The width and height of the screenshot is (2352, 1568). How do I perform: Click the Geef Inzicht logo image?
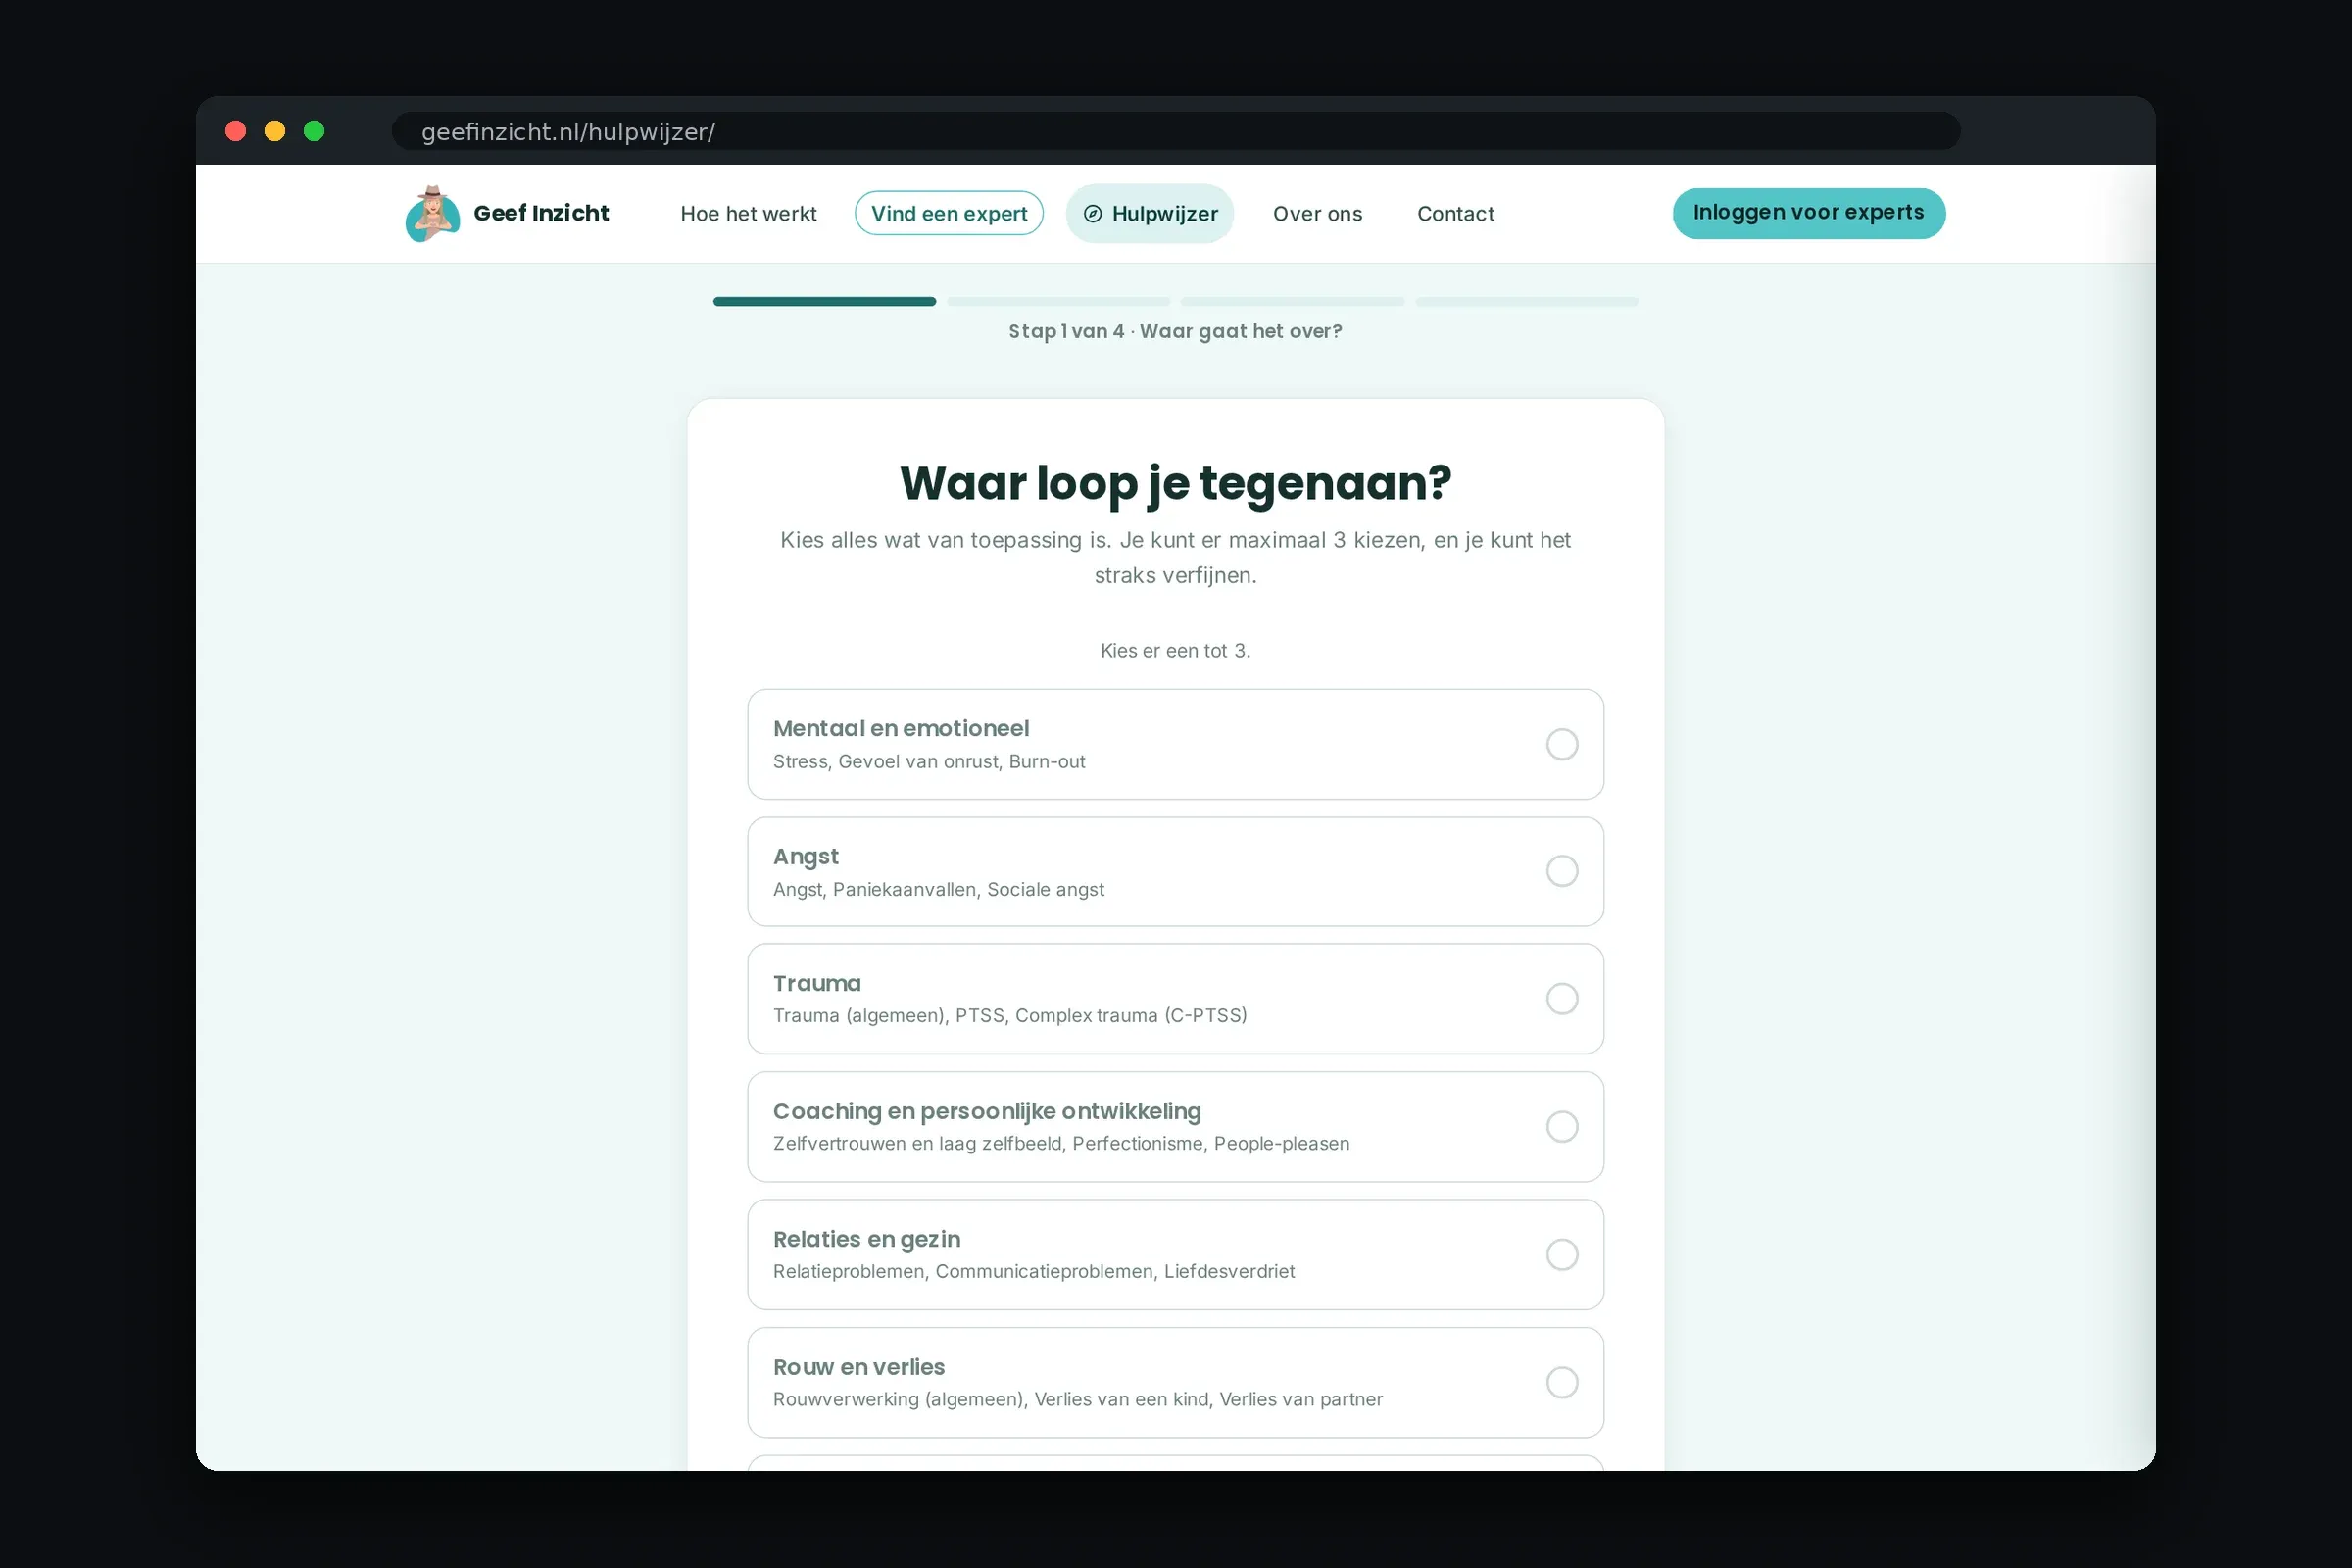coord(432,213)
